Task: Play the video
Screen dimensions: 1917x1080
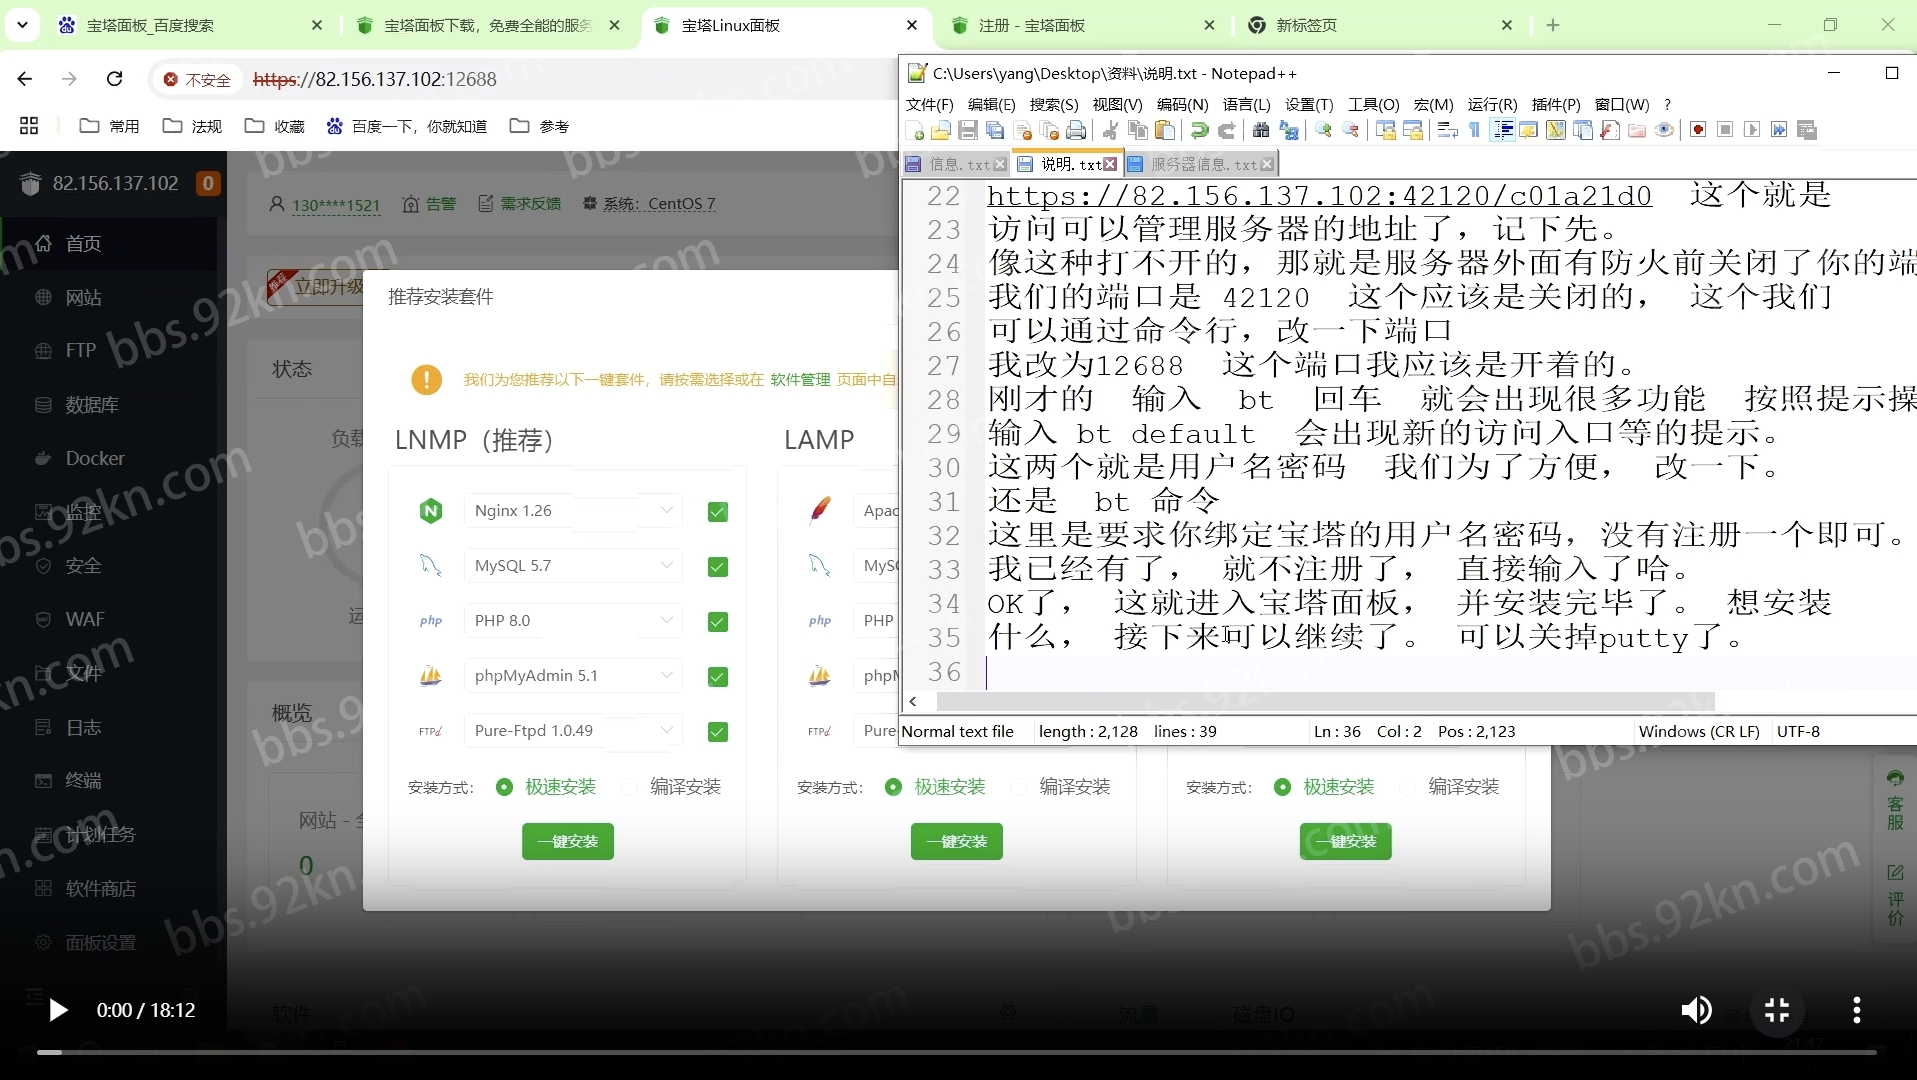Action: [x=58, y=1010]
